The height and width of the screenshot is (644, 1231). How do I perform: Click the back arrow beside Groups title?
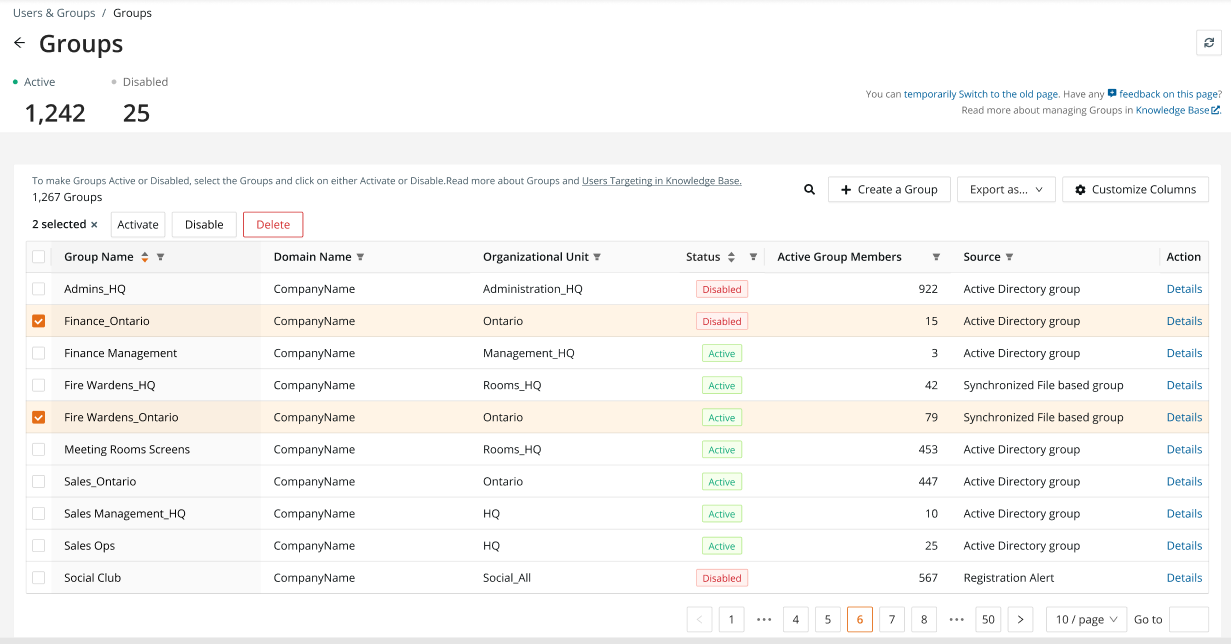click(19, 43)
